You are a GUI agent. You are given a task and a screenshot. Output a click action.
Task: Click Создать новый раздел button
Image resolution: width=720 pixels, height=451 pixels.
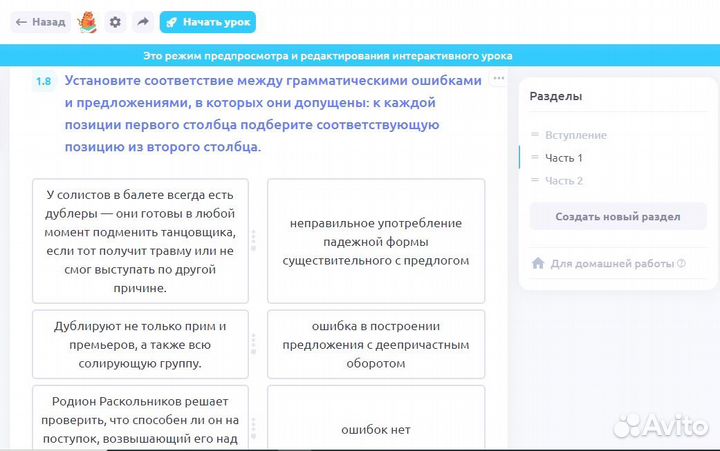(618, 216)
